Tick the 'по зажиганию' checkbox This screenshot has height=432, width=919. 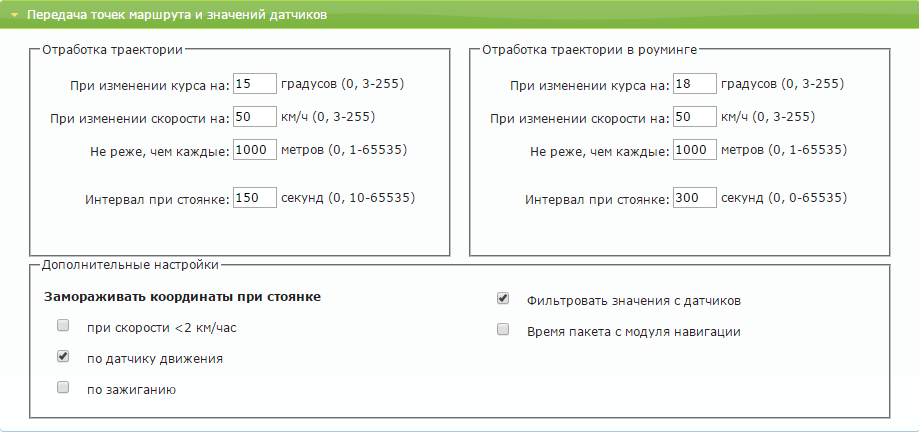(63, 387)
